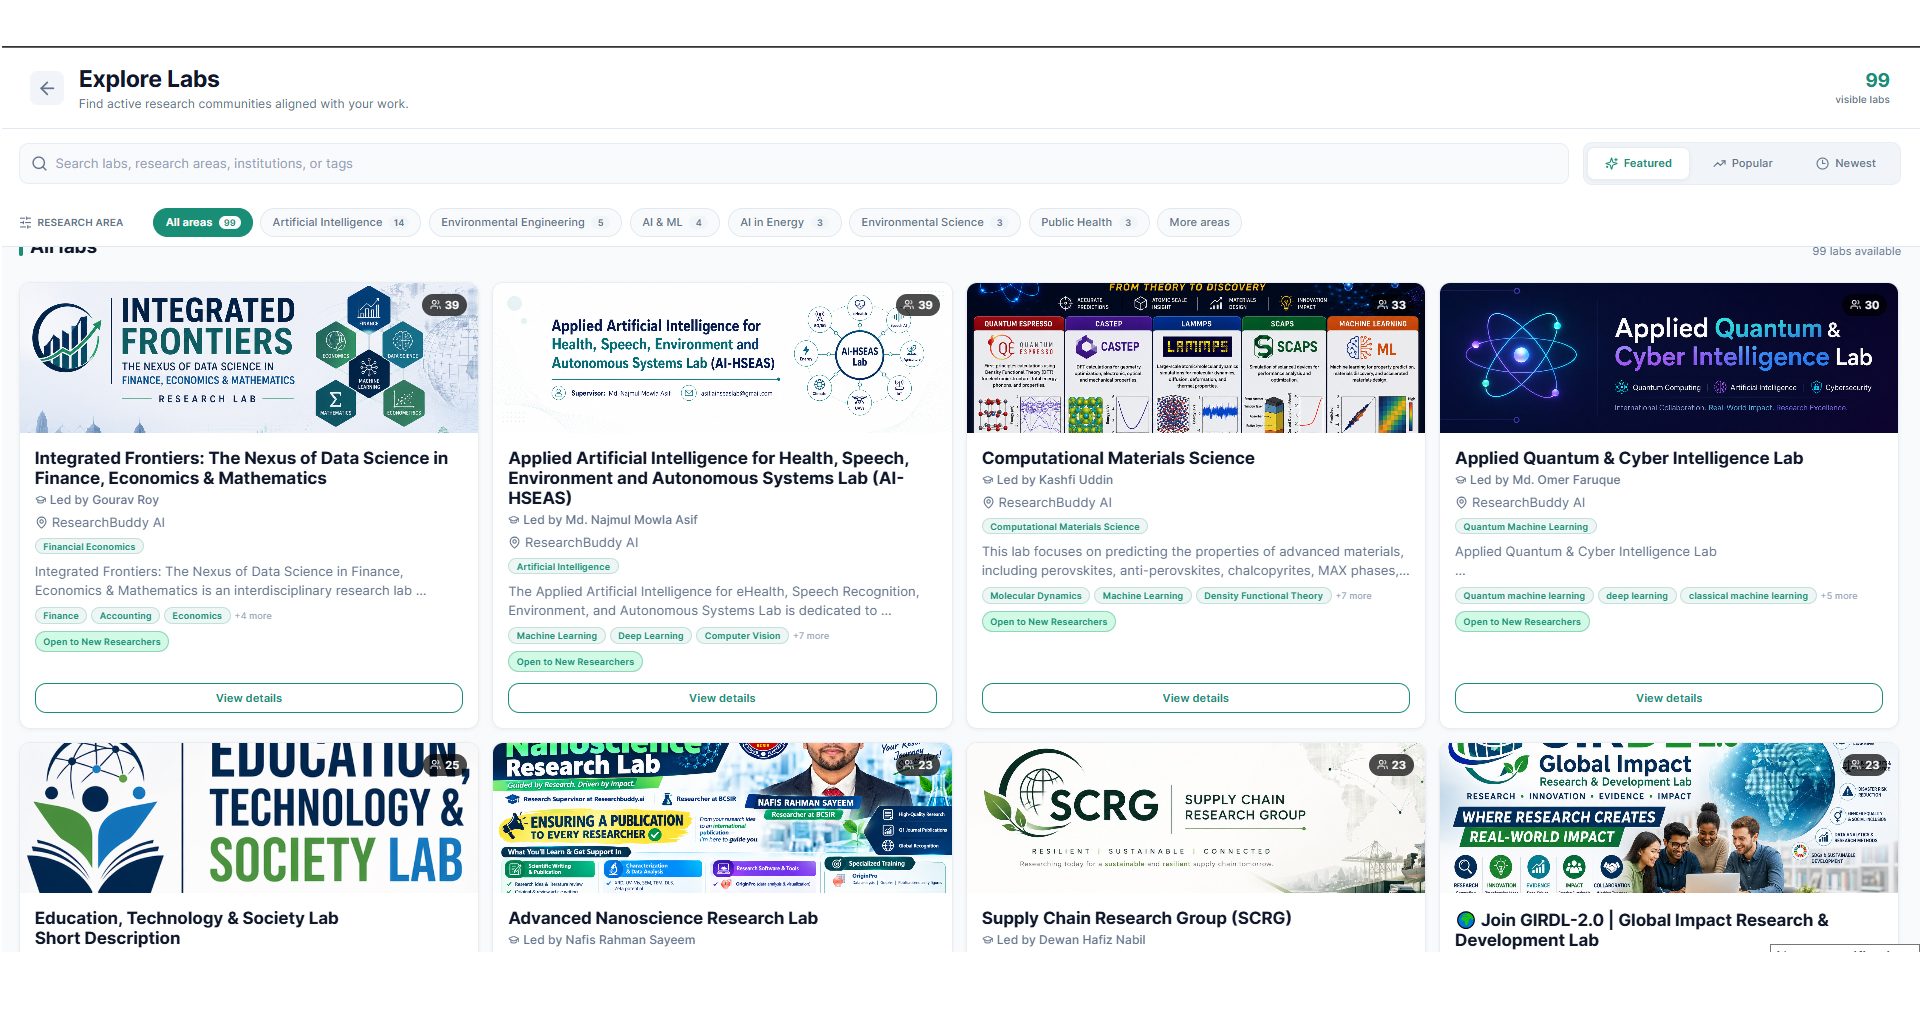Open Advanced Nanoscience Research Lab title
The width and height of the screenshot is (1920, 1030).
pyautogui.click(x=663, y=918)
